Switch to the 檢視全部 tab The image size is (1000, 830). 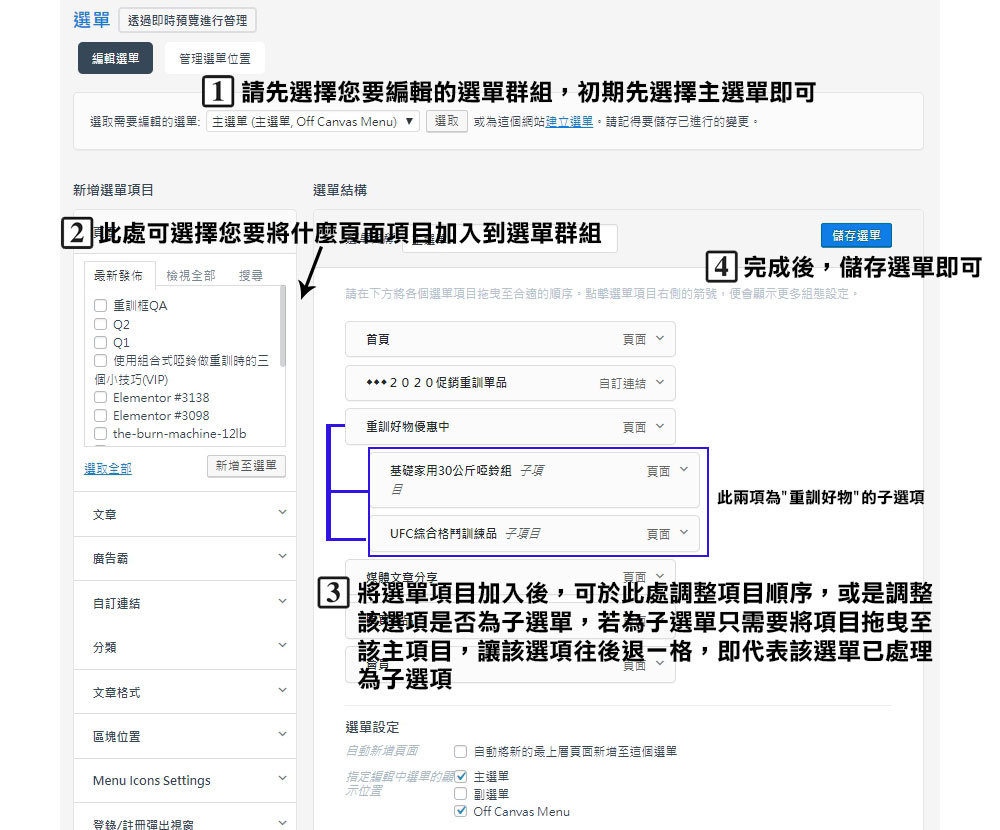tap(190, 276)
